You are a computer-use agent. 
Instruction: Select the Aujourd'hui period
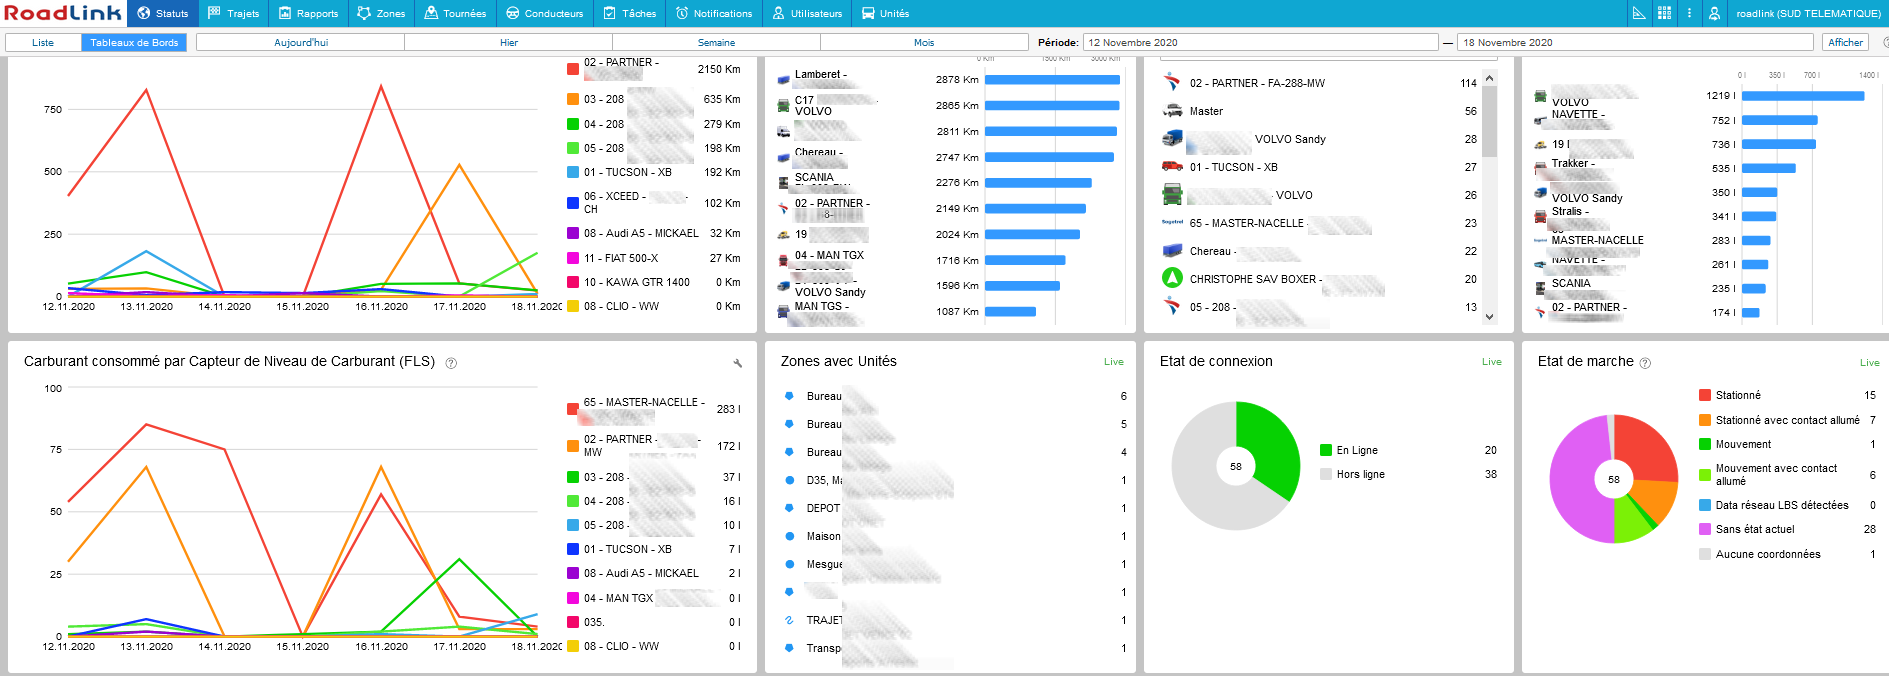click(301, 42)
